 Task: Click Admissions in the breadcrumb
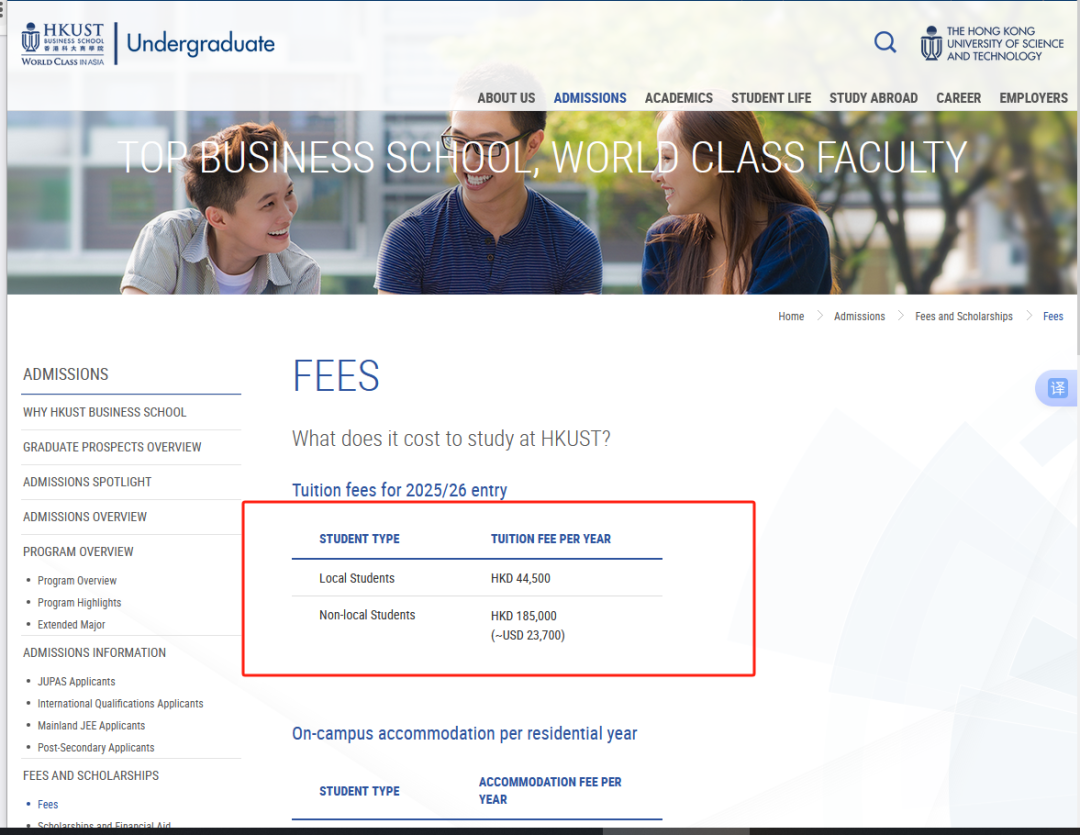click(859, 316)
